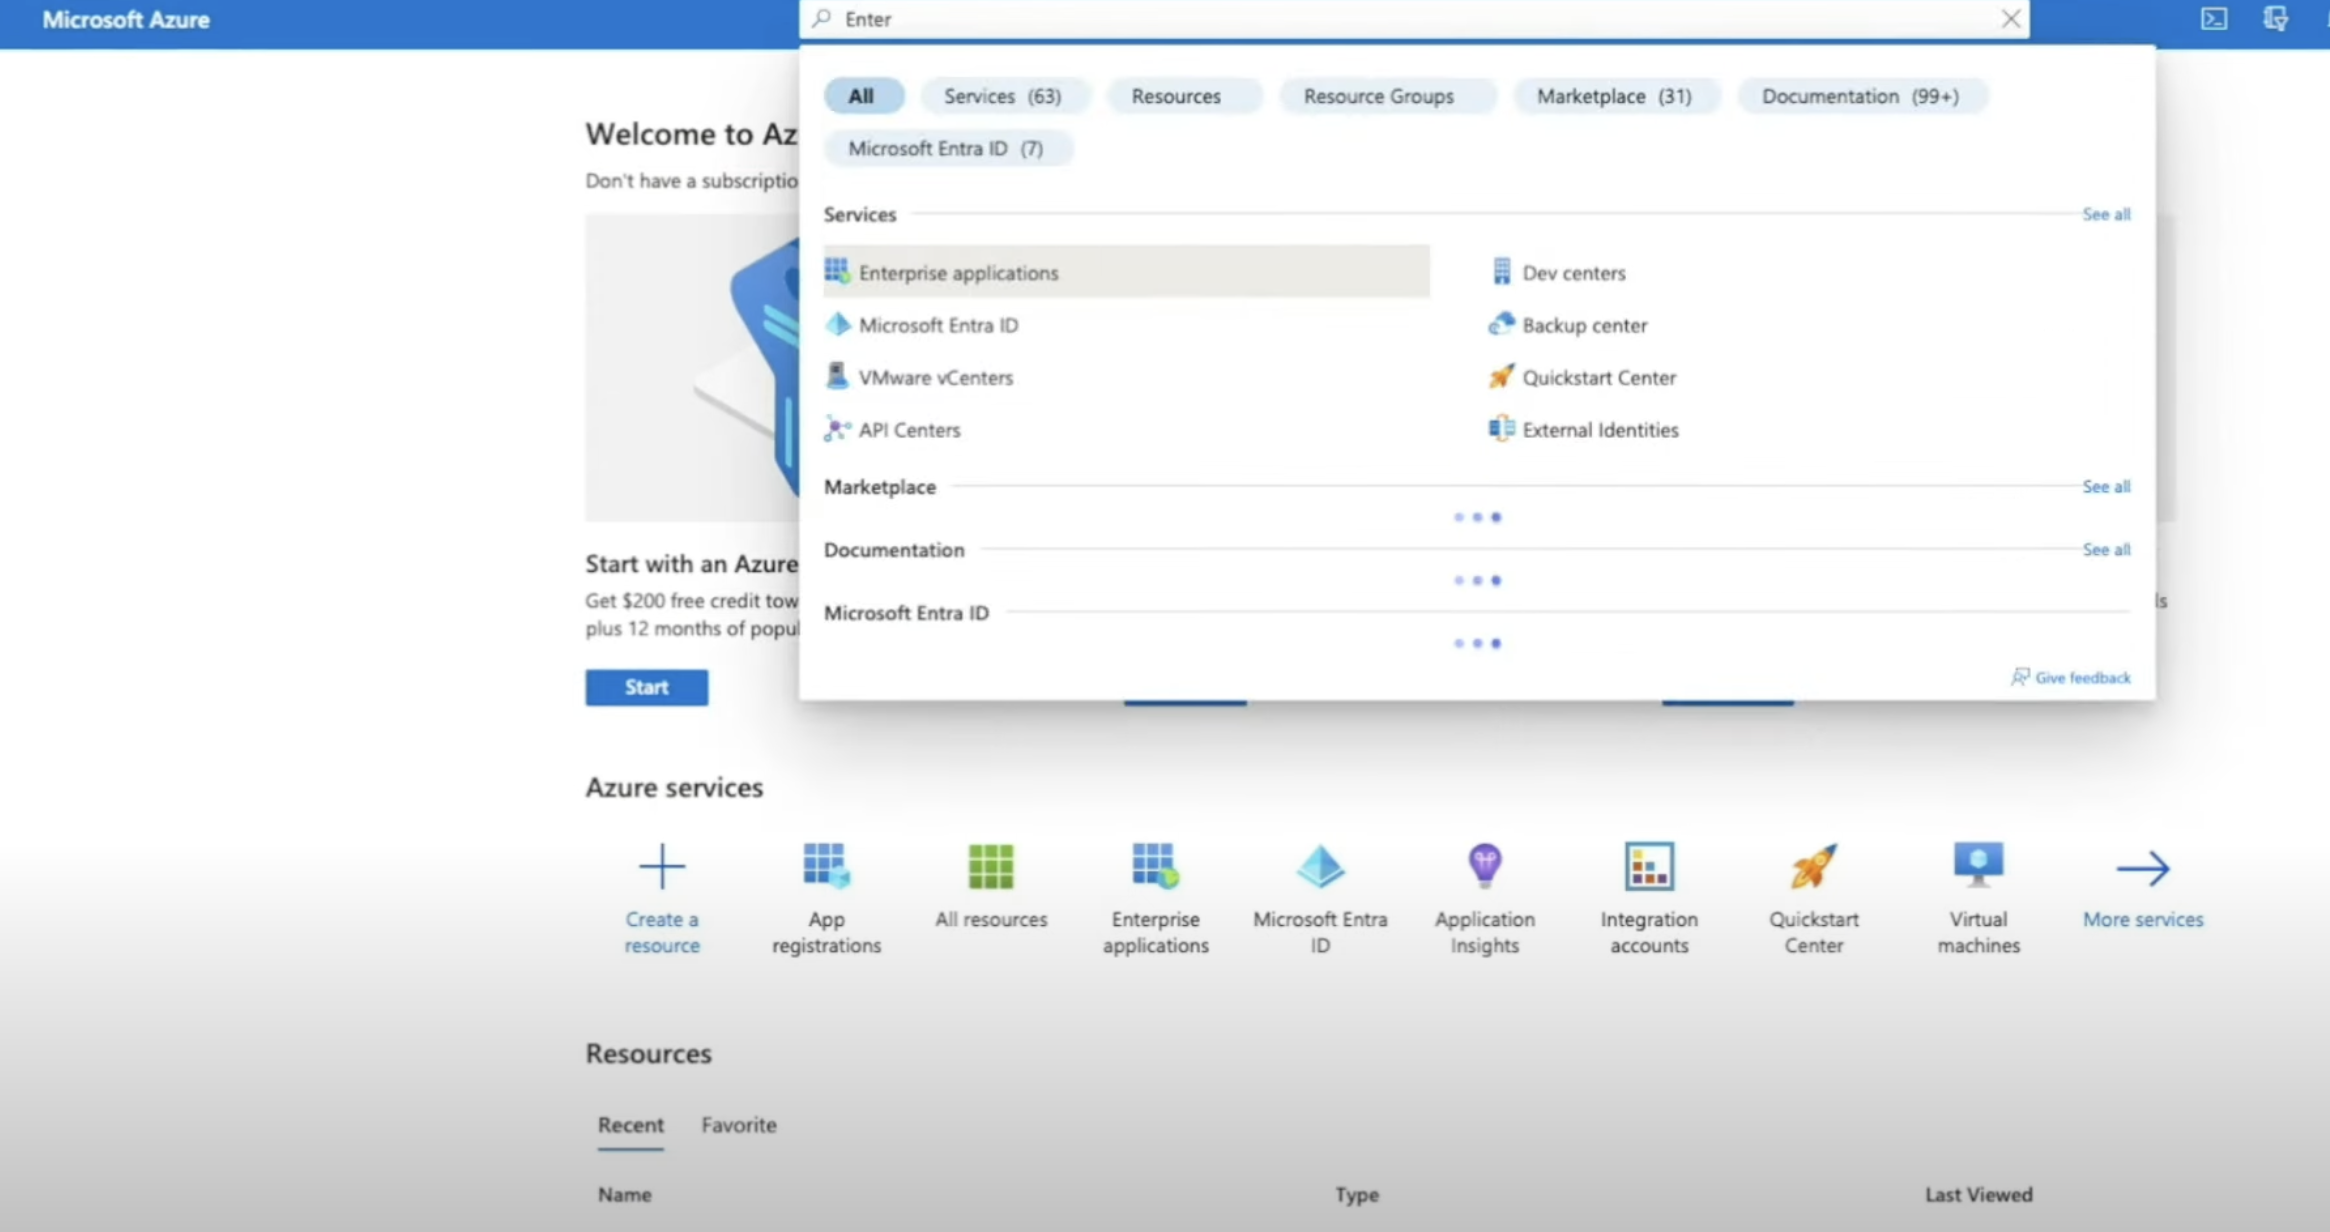This screenshot has width=2330, height=1232.
Task: Open External Identities search result
Action: pyautogui.click(x=1599, y=430)
